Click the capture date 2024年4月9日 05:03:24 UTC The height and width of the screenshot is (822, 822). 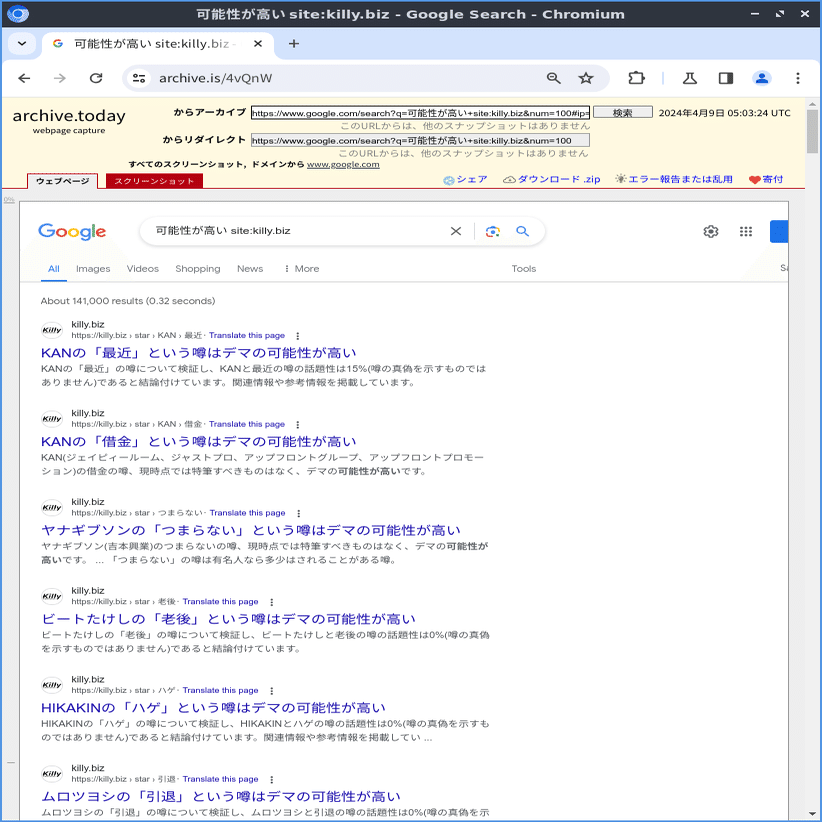tap(724, 113)
